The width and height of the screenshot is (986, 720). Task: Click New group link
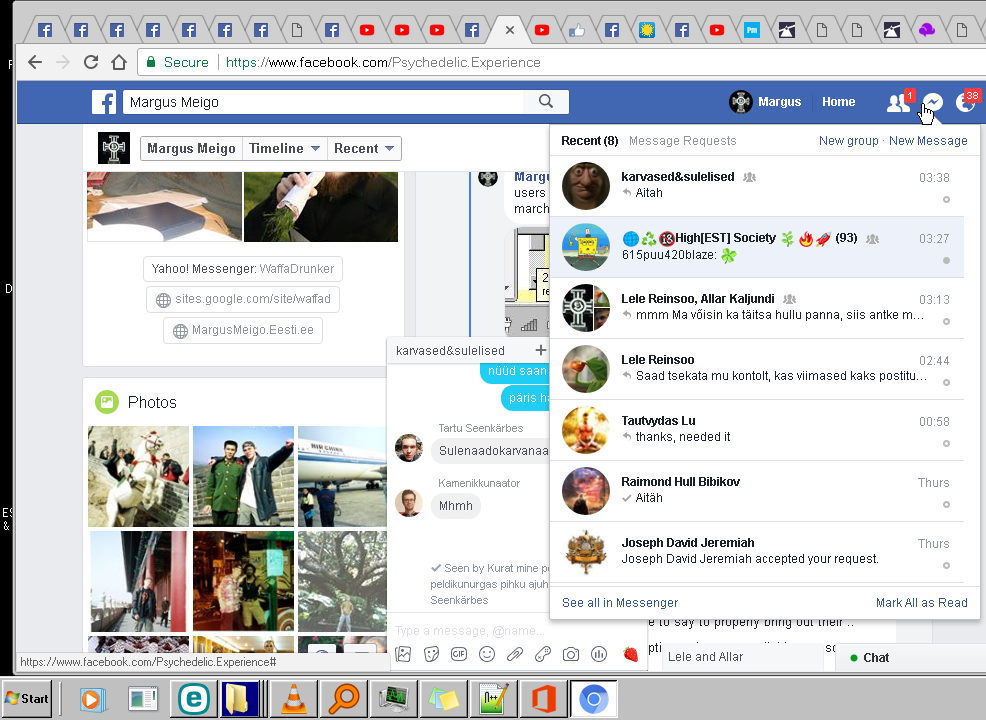click(848, 141)
